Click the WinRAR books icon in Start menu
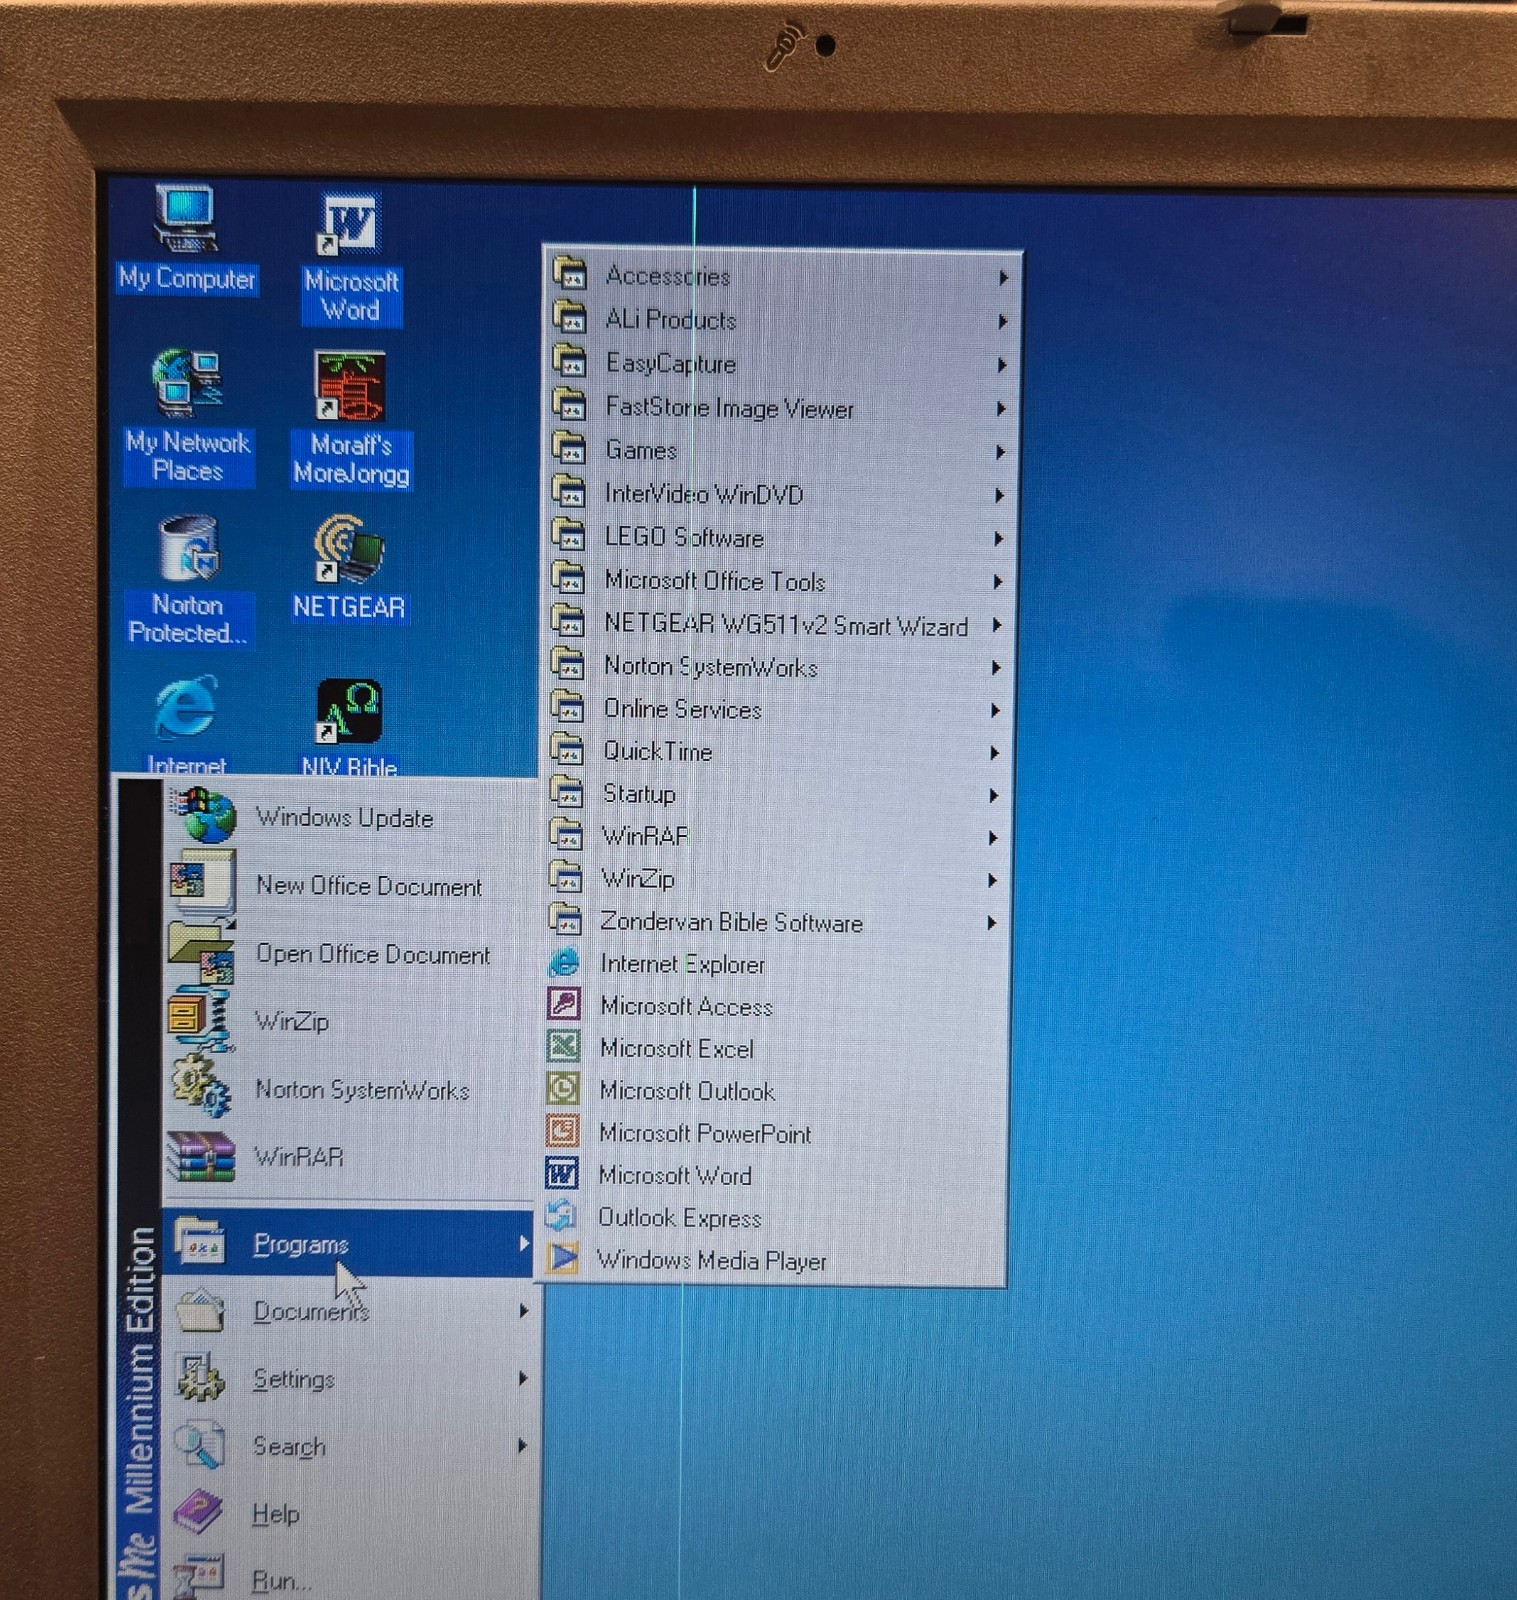The width and height of the screenshot is (1517, 1600). pos(200,1156)
